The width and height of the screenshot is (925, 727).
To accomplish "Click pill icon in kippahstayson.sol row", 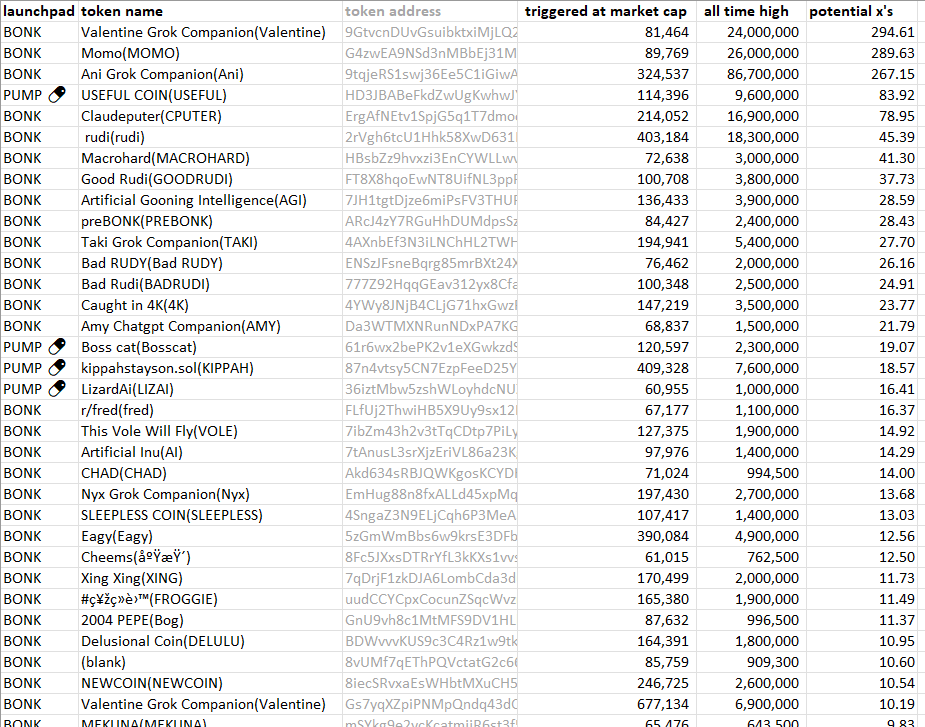I will click(57, 368).
